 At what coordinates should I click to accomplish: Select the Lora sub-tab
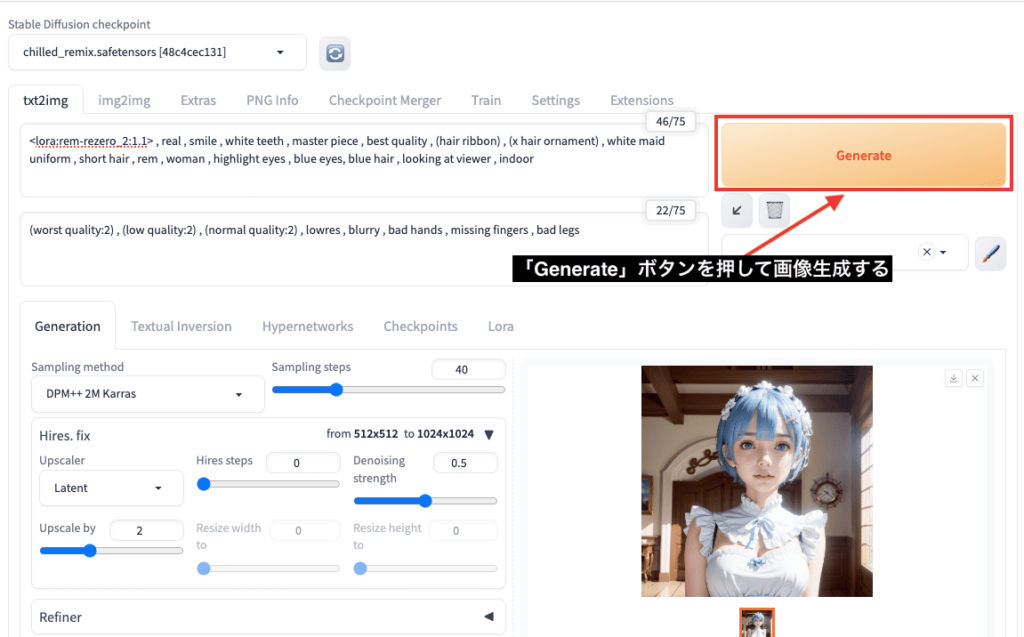click(x=501, y=326)
